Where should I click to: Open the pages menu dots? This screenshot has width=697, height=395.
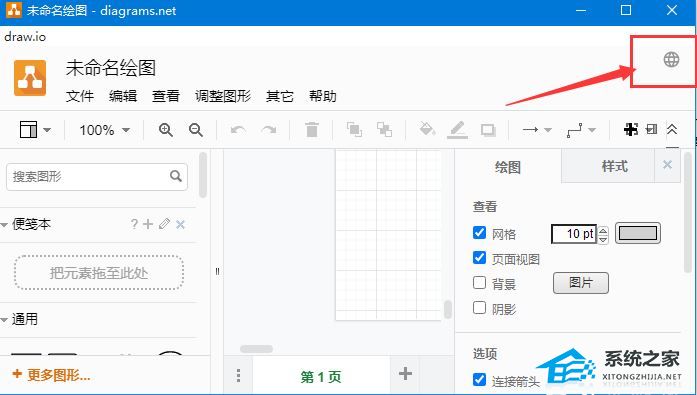tap(239, 375)
